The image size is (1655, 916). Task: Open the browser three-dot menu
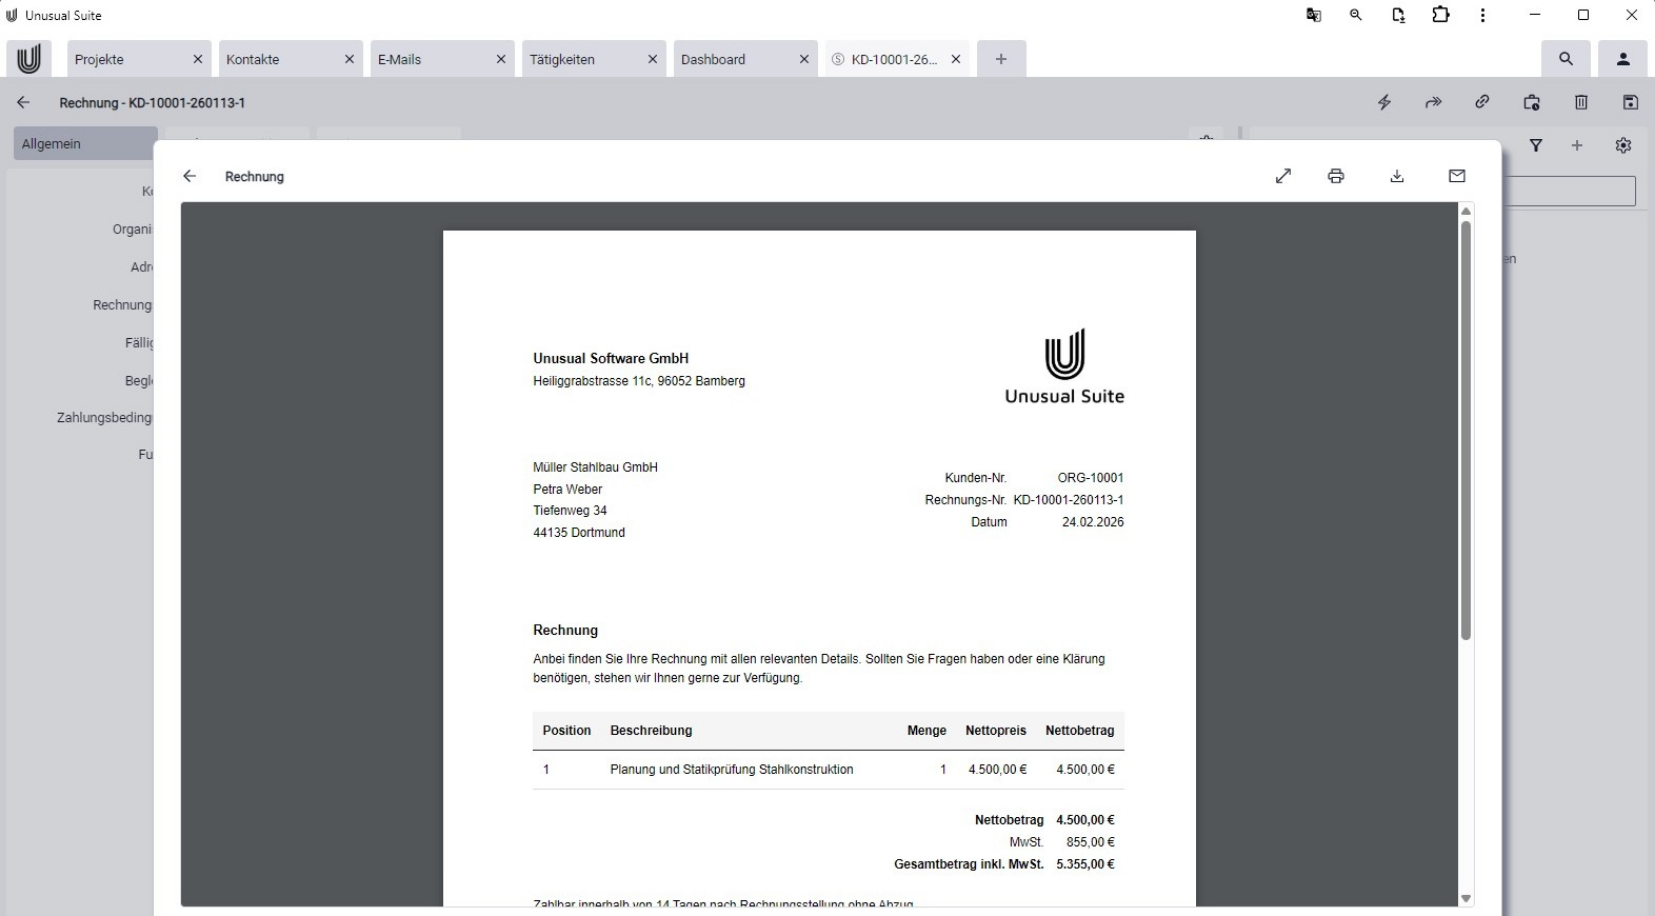pyautogui.click(x=1483, y=15)
